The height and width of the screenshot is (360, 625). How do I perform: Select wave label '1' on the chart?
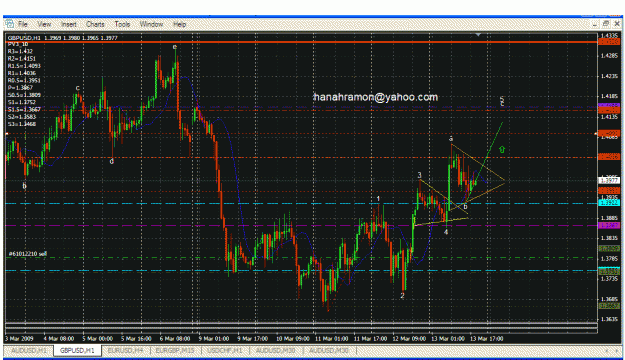click(x=378, y=198)
